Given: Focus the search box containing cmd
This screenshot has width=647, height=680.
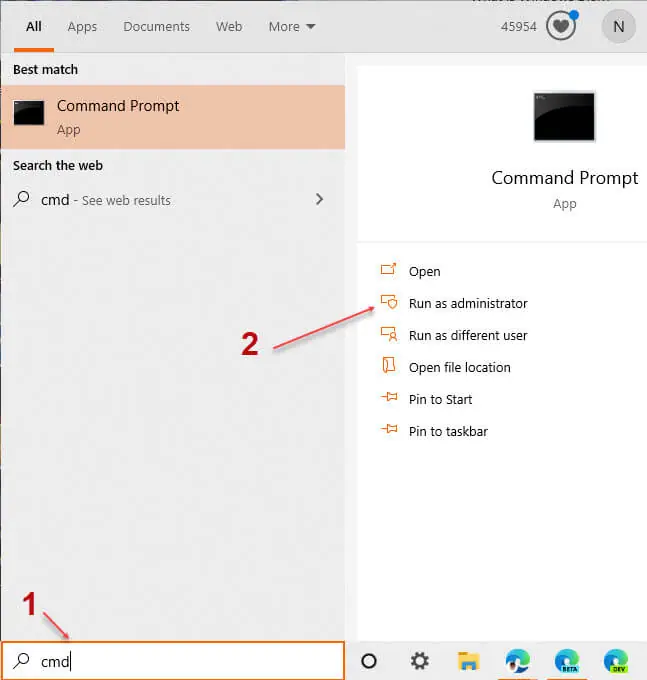Looking at the screenshot, I should click(173, 661).
